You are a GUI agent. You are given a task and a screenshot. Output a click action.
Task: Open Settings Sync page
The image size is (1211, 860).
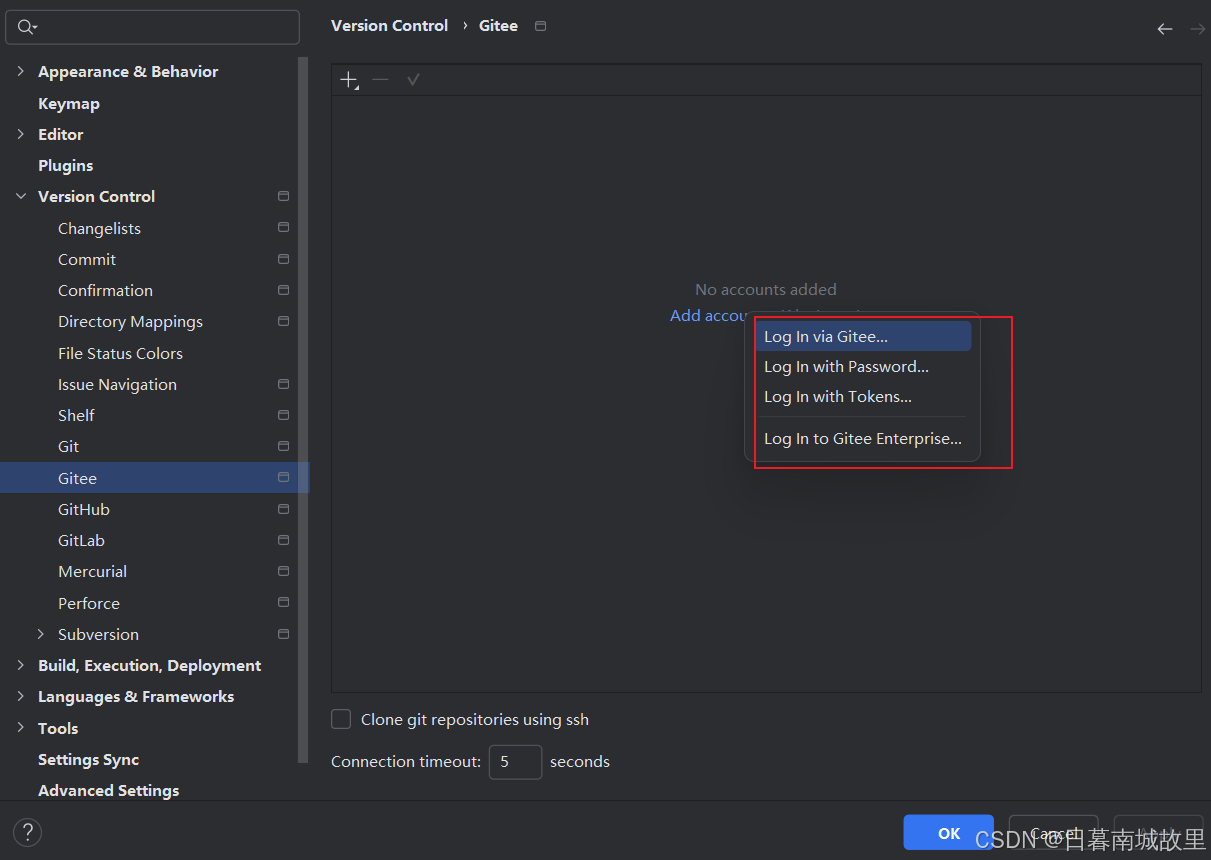tap(88, 759)
